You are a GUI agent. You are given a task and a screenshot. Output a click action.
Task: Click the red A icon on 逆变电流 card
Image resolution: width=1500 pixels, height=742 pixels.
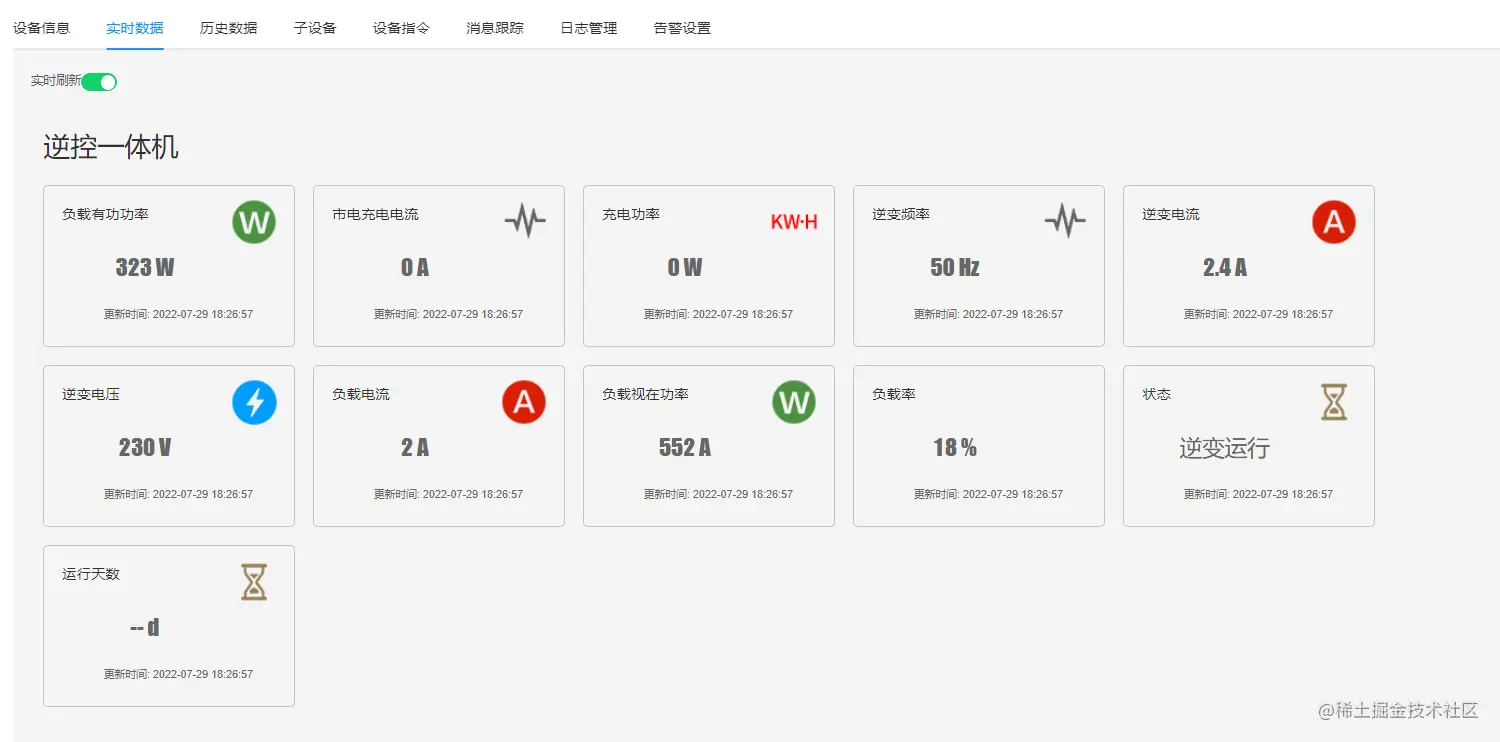point(1334,222)
